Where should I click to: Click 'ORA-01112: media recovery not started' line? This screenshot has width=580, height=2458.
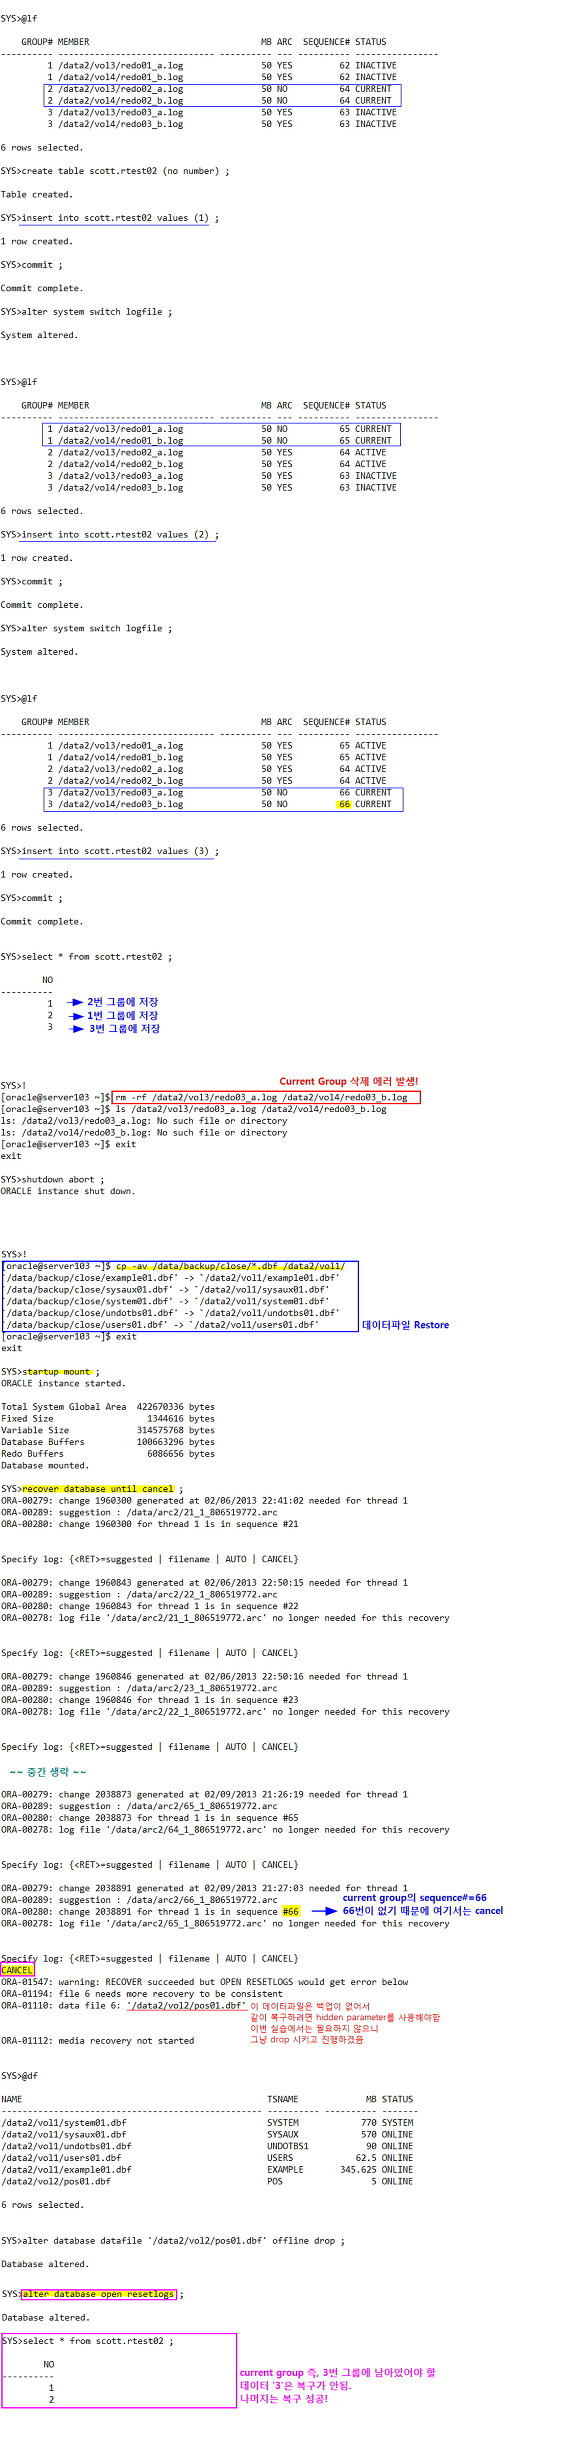click(98, 2042)
